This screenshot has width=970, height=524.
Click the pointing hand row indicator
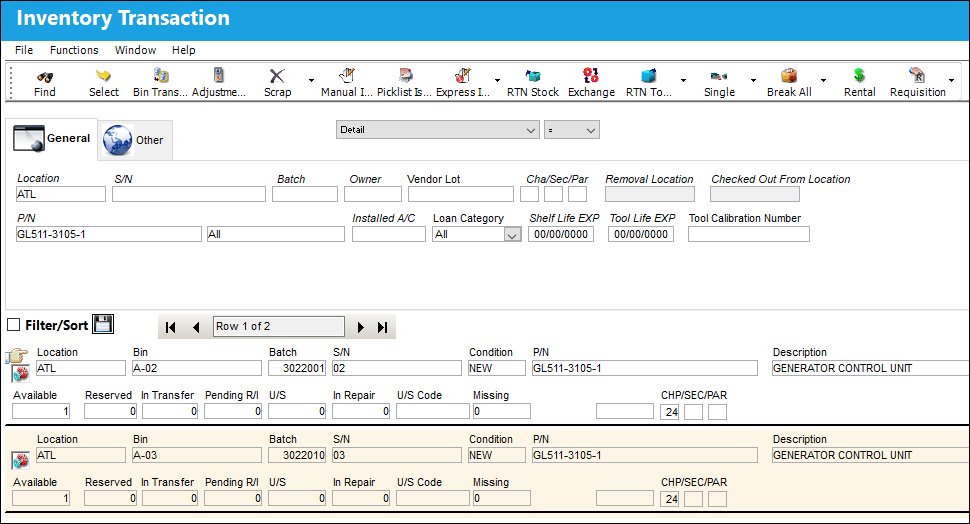pos(17,356)
